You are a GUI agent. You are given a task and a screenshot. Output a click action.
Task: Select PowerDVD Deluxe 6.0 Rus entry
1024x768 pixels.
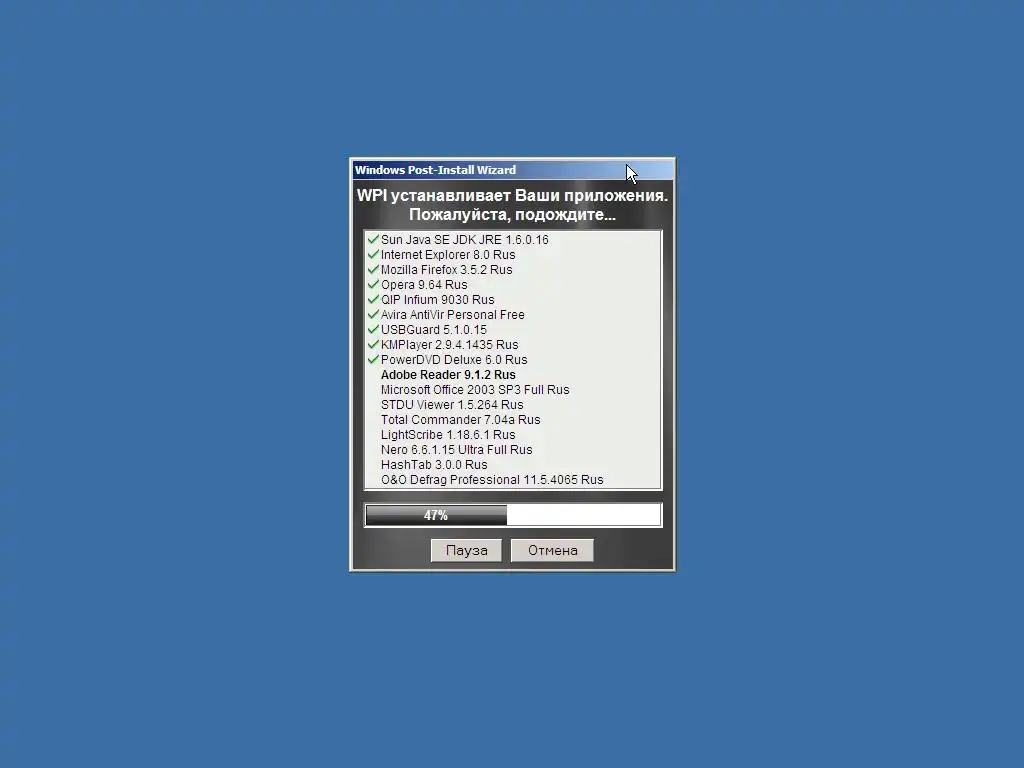point(454,360)
